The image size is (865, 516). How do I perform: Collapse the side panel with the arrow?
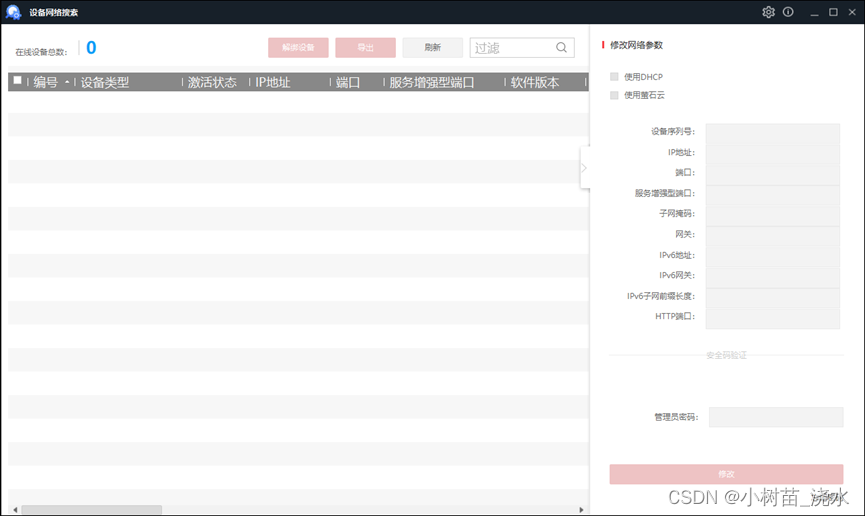pos(584,168)
